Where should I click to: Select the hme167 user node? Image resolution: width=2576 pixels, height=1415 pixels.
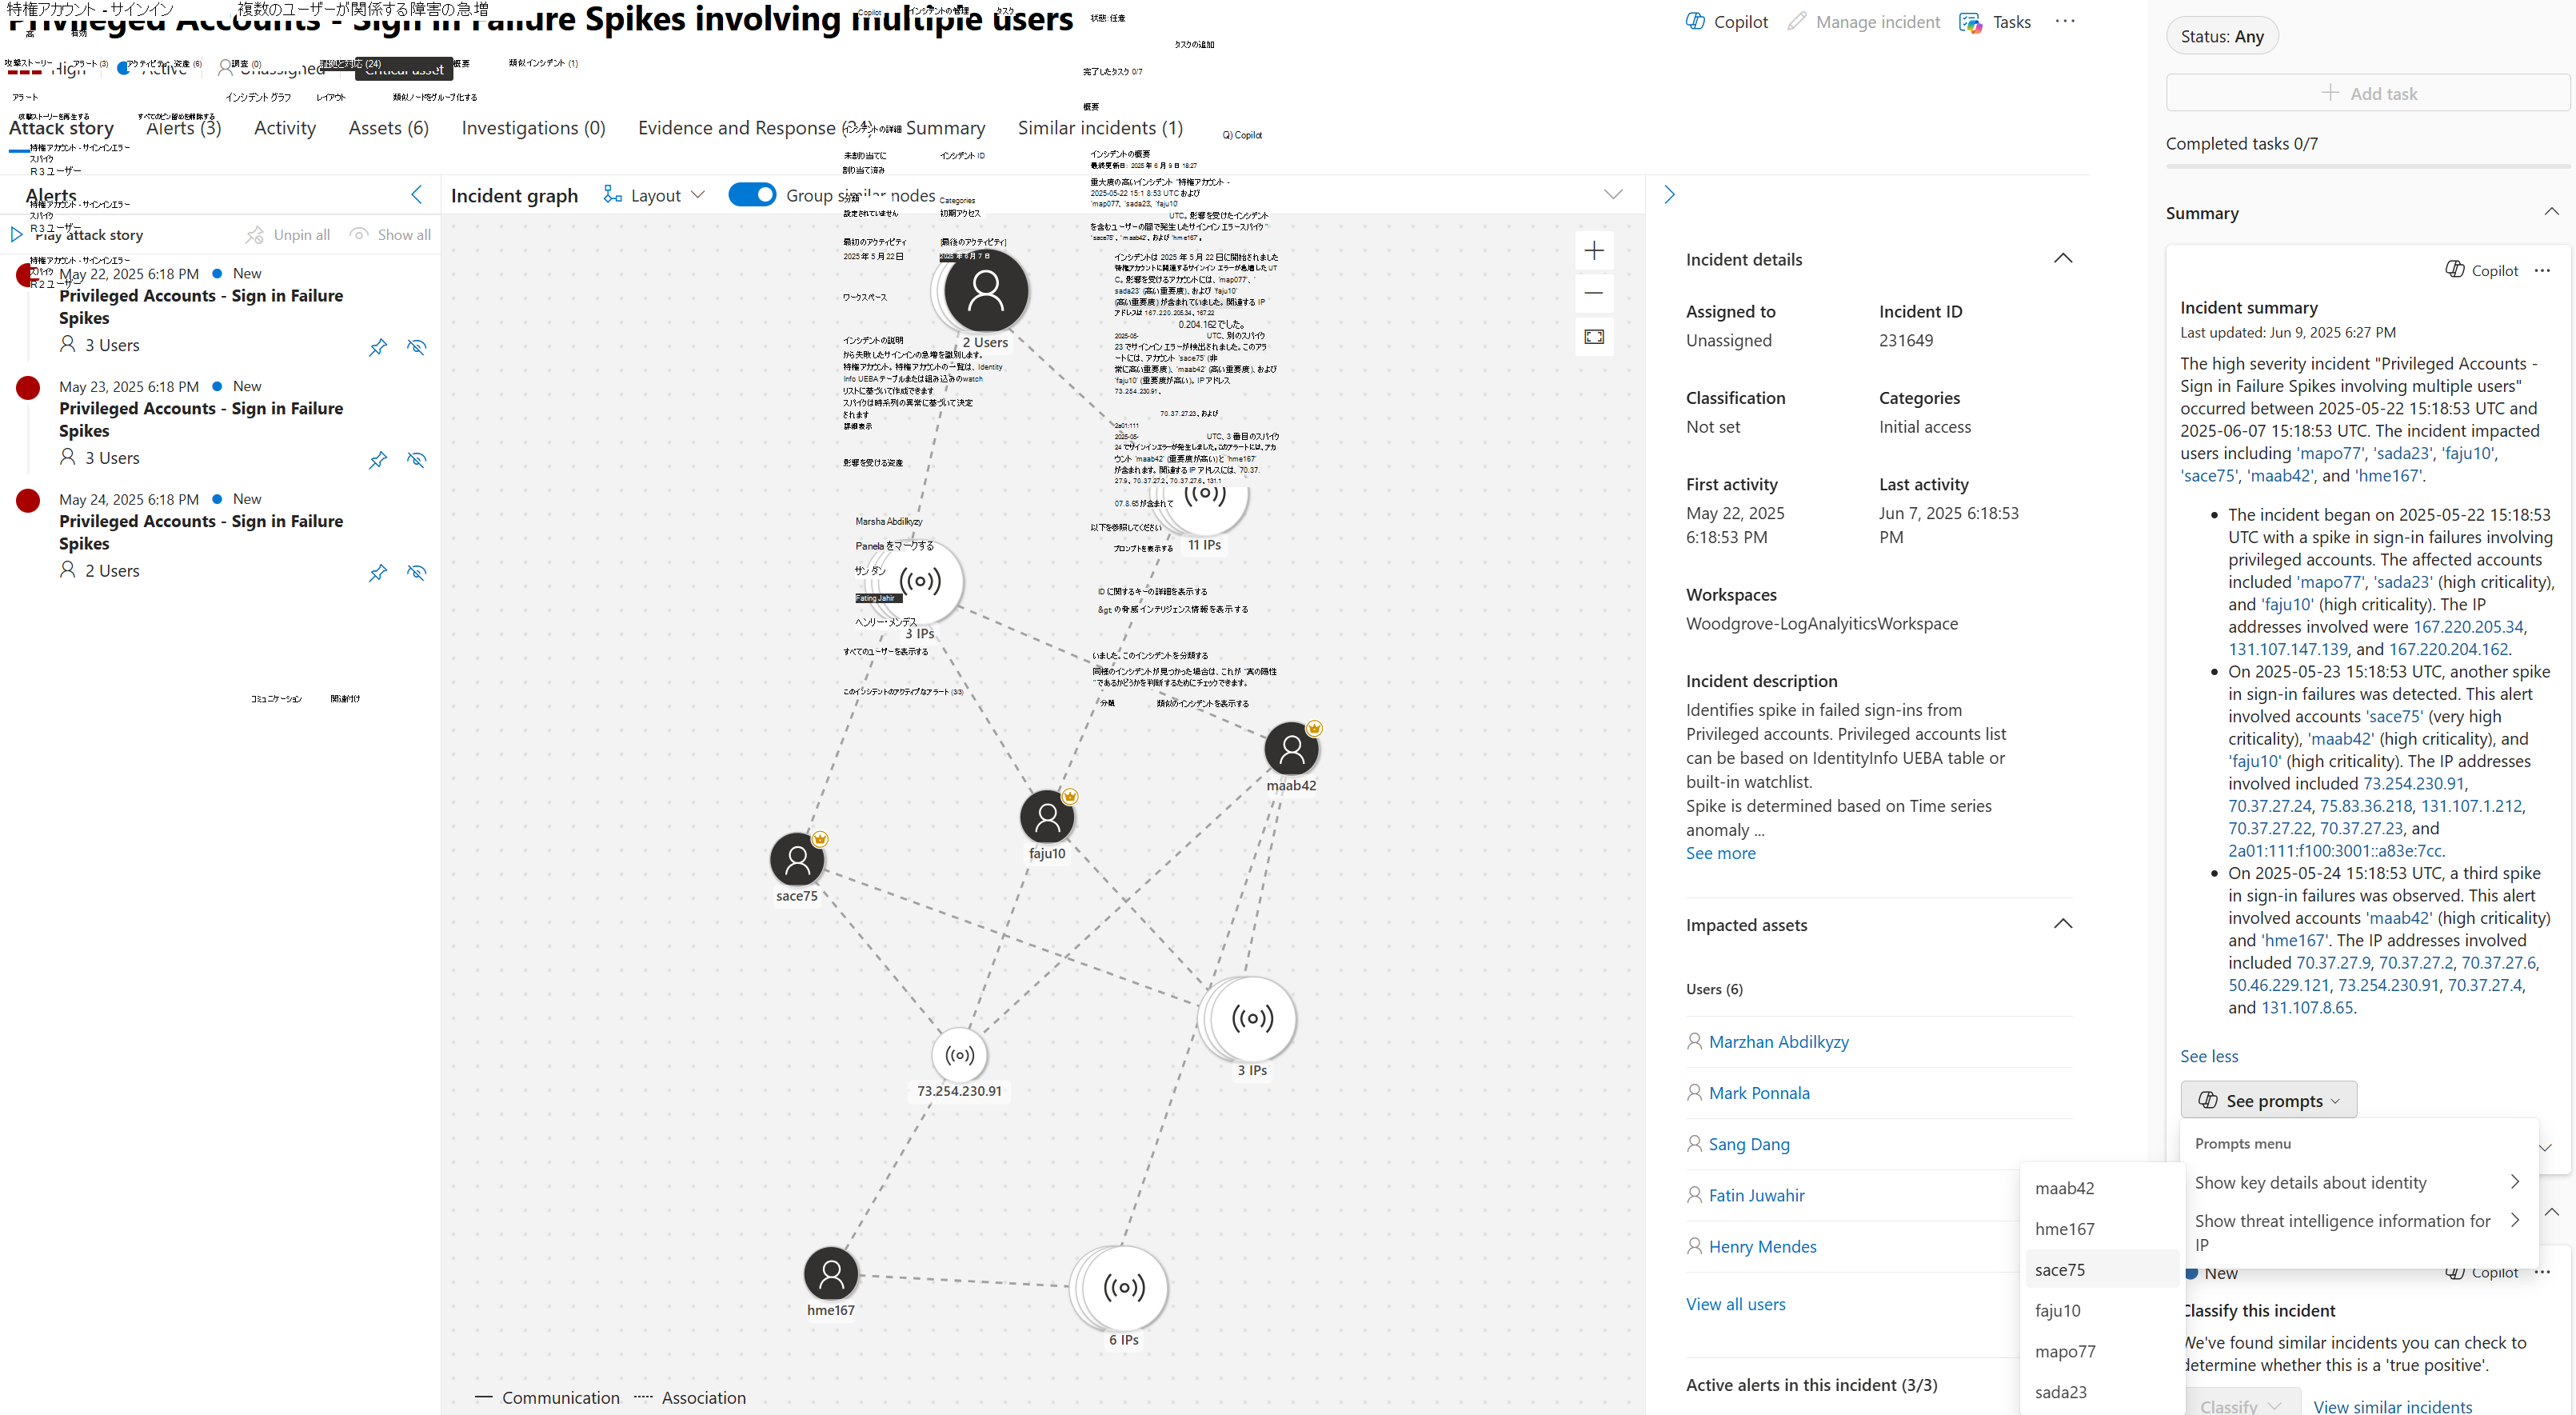click(x=830, y=1274)
